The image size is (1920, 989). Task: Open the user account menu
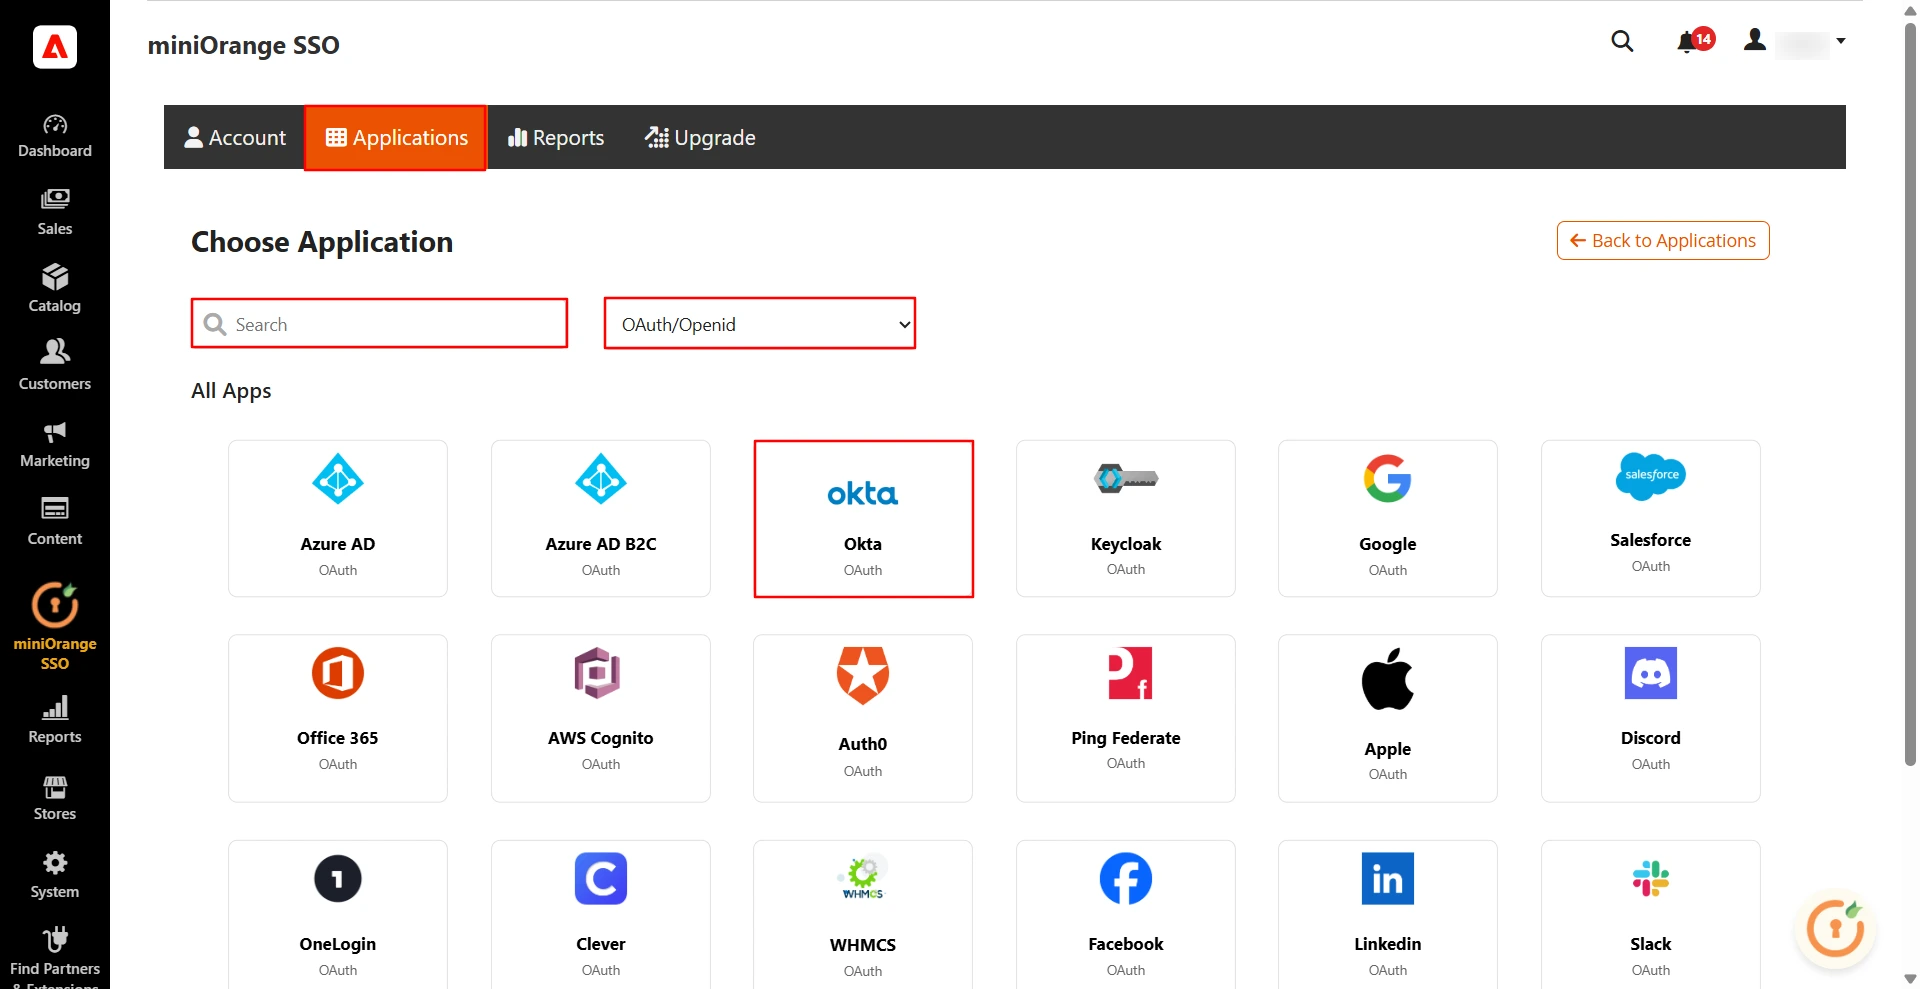1796,42
